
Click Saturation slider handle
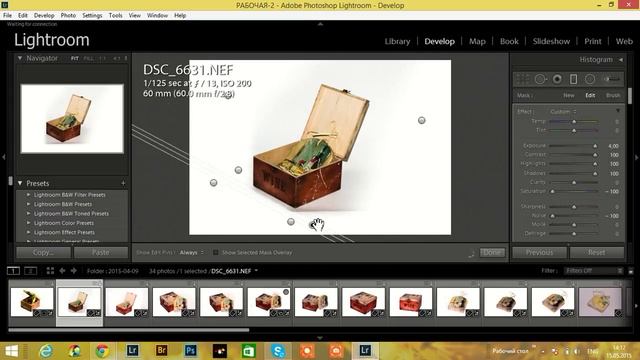[x=553, y=191]
